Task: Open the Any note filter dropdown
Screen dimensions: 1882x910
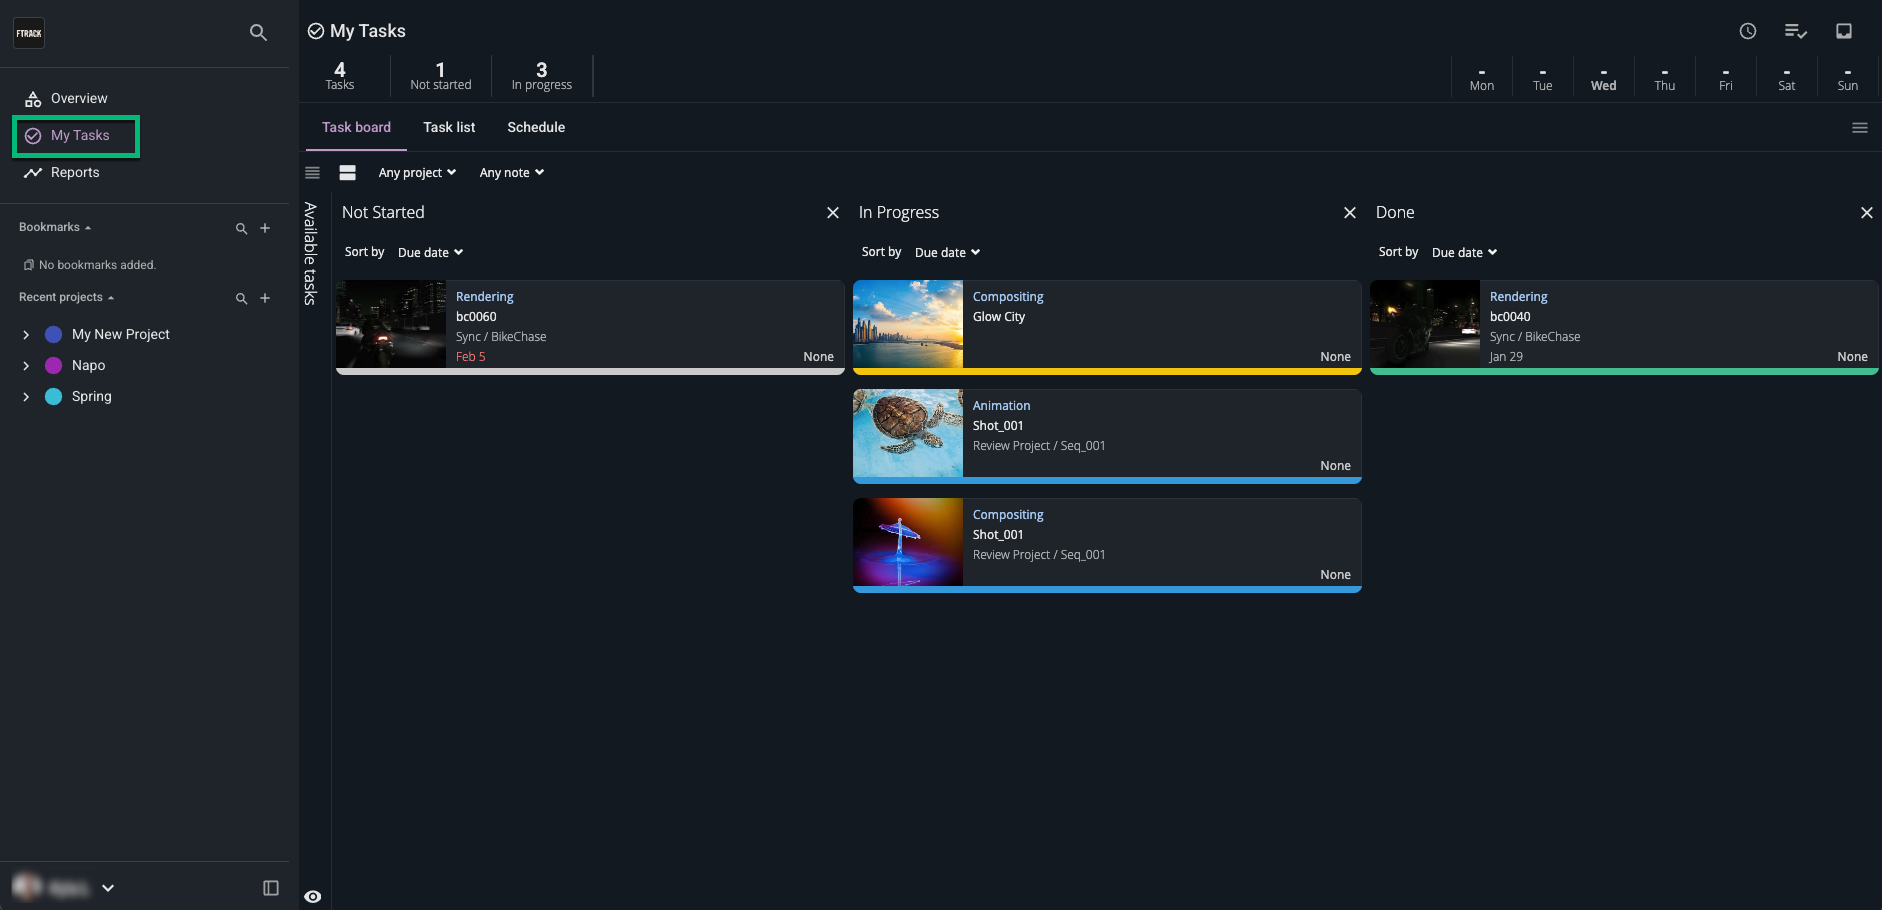Action: pos(510,172)
